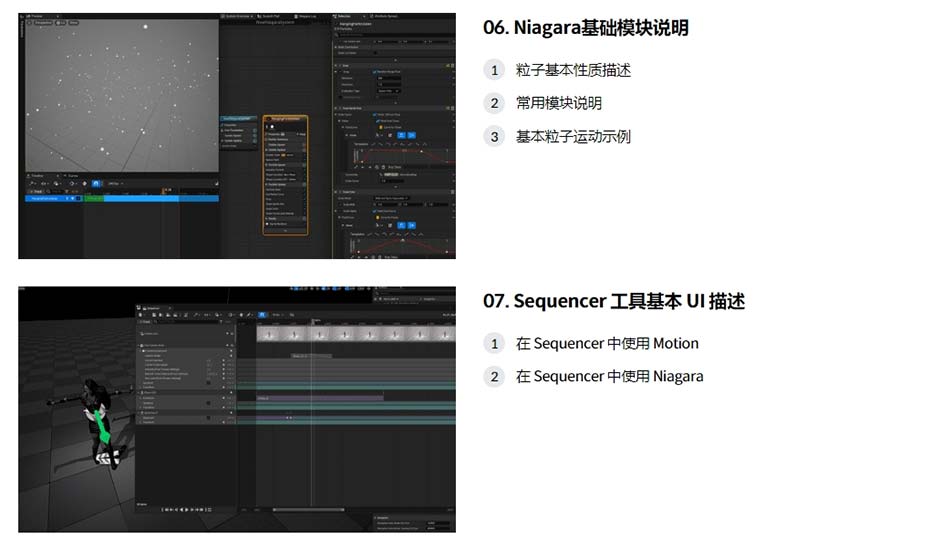930x549 pixels.
Task: Select the item 基本粒子运动示例
Action: 573,136
